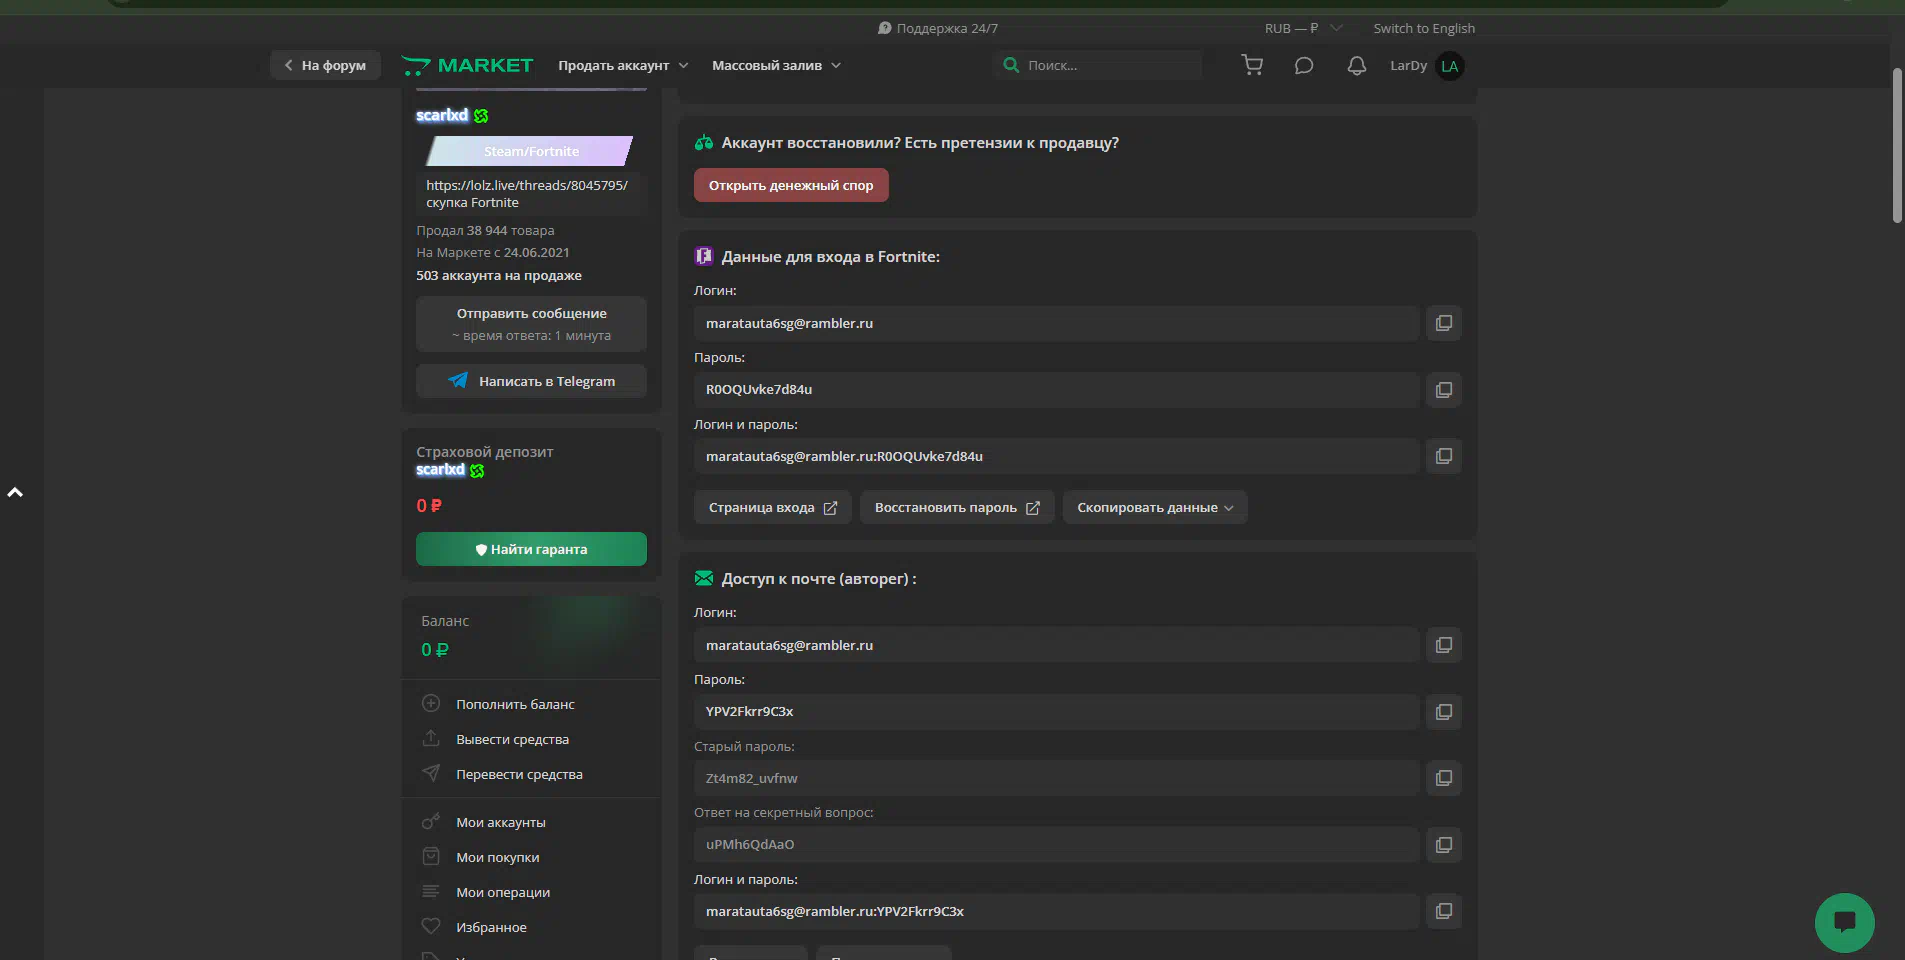Open Мои покупки in sidebar
Viewport: 1905px width, 960px height.
[x=498, y=857]
